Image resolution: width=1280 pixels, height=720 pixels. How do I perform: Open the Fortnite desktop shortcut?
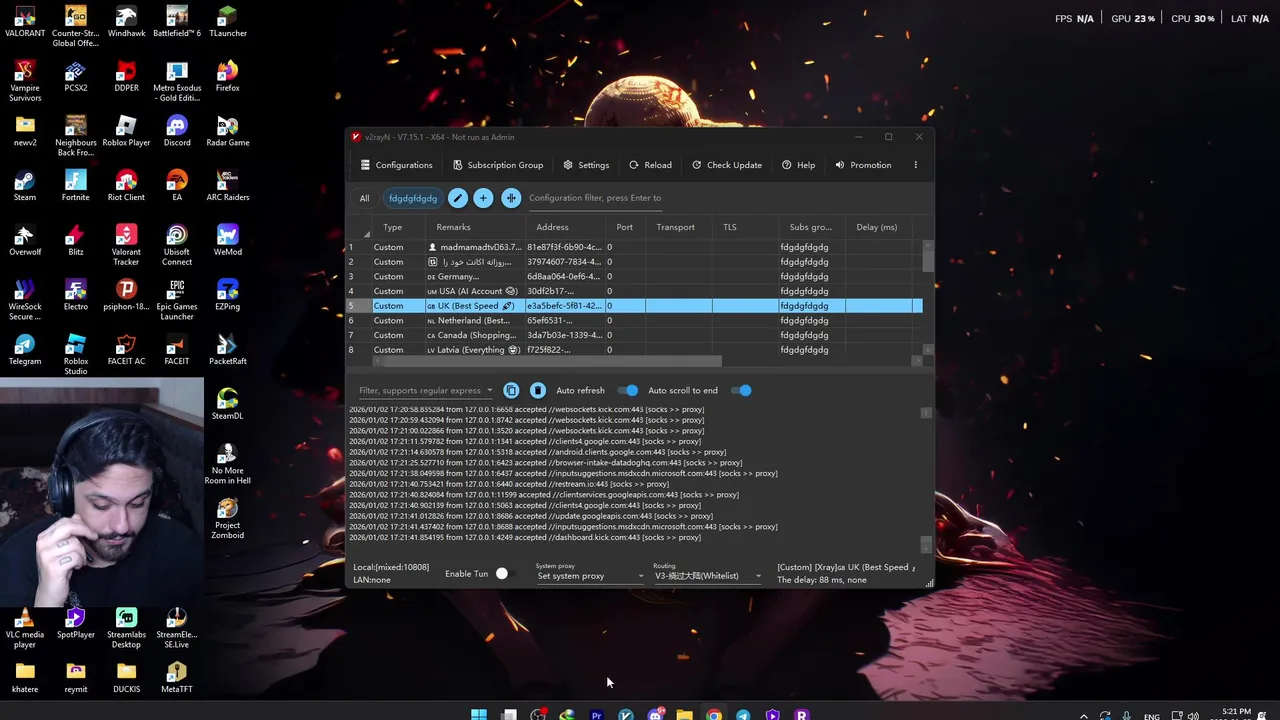pos(76,186)
